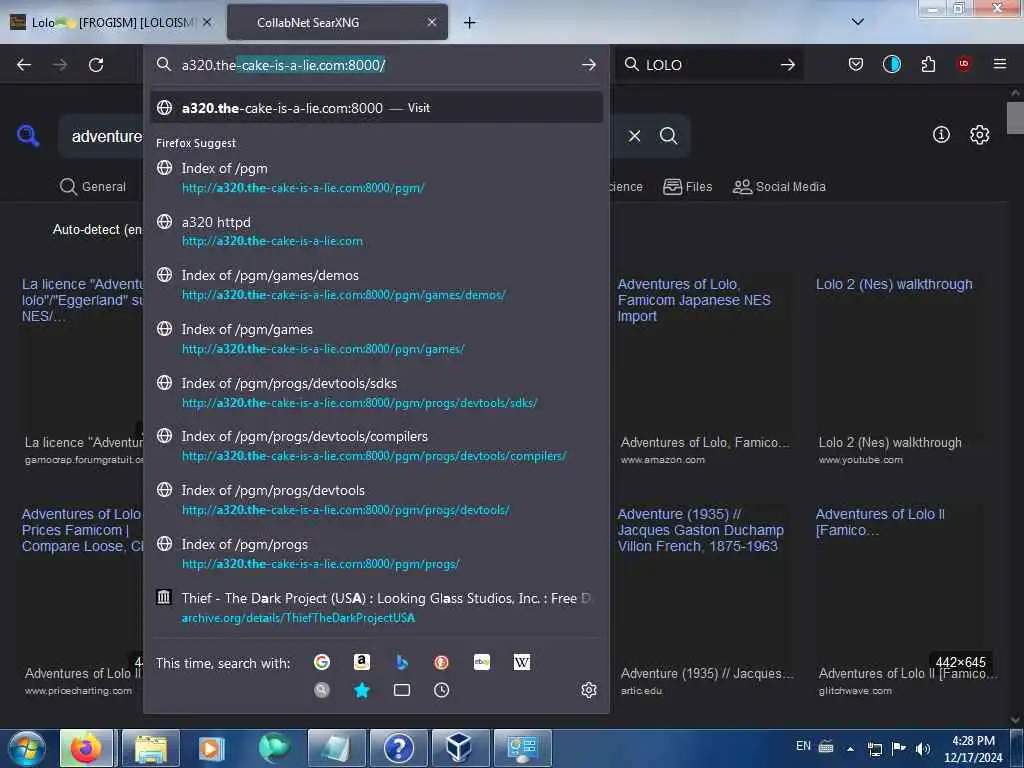Open the half-circle extension in toolbar
Viewport: 1024px width, 768px height.
tap(891, 64)
